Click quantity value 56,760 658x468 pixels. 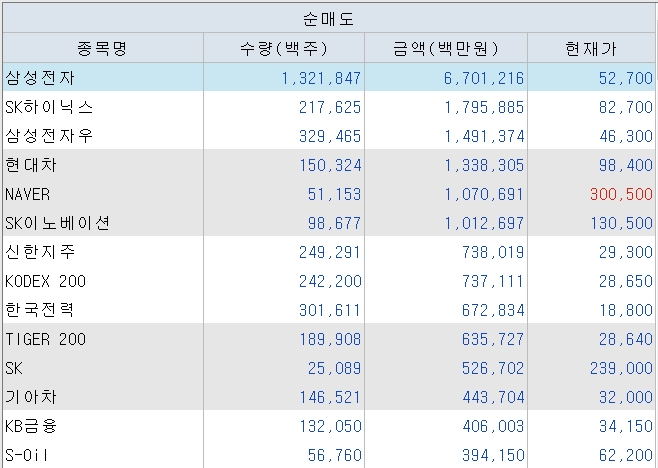pos(334,455)
